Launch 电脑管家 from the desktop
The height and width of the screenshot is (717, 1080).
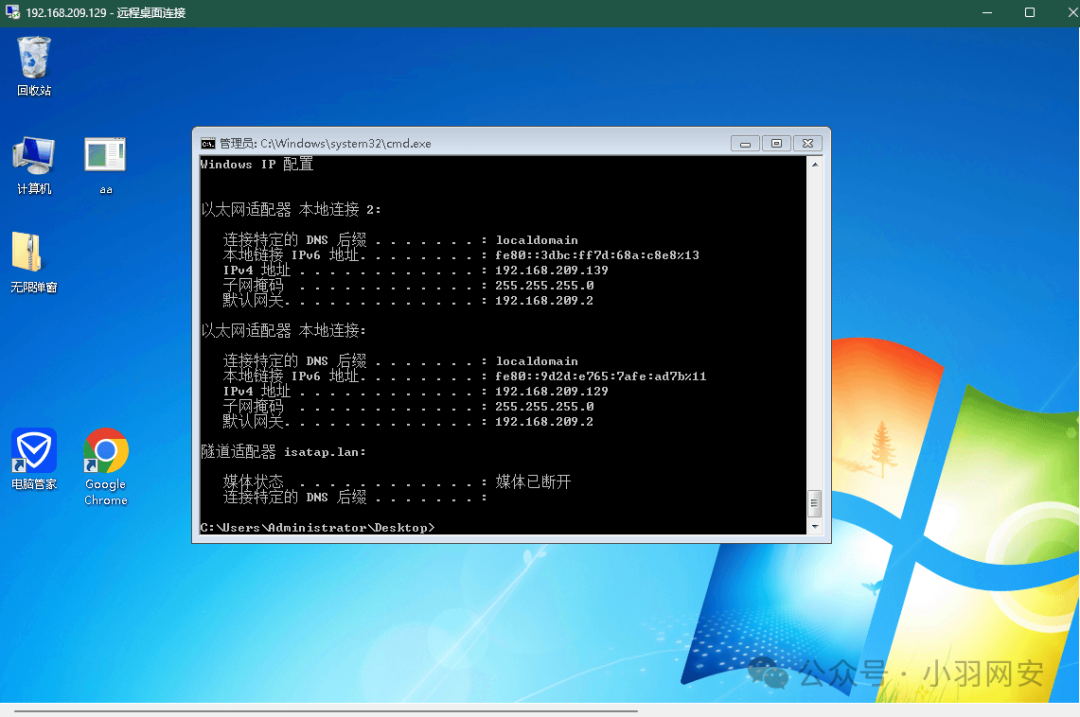[34, 459]
